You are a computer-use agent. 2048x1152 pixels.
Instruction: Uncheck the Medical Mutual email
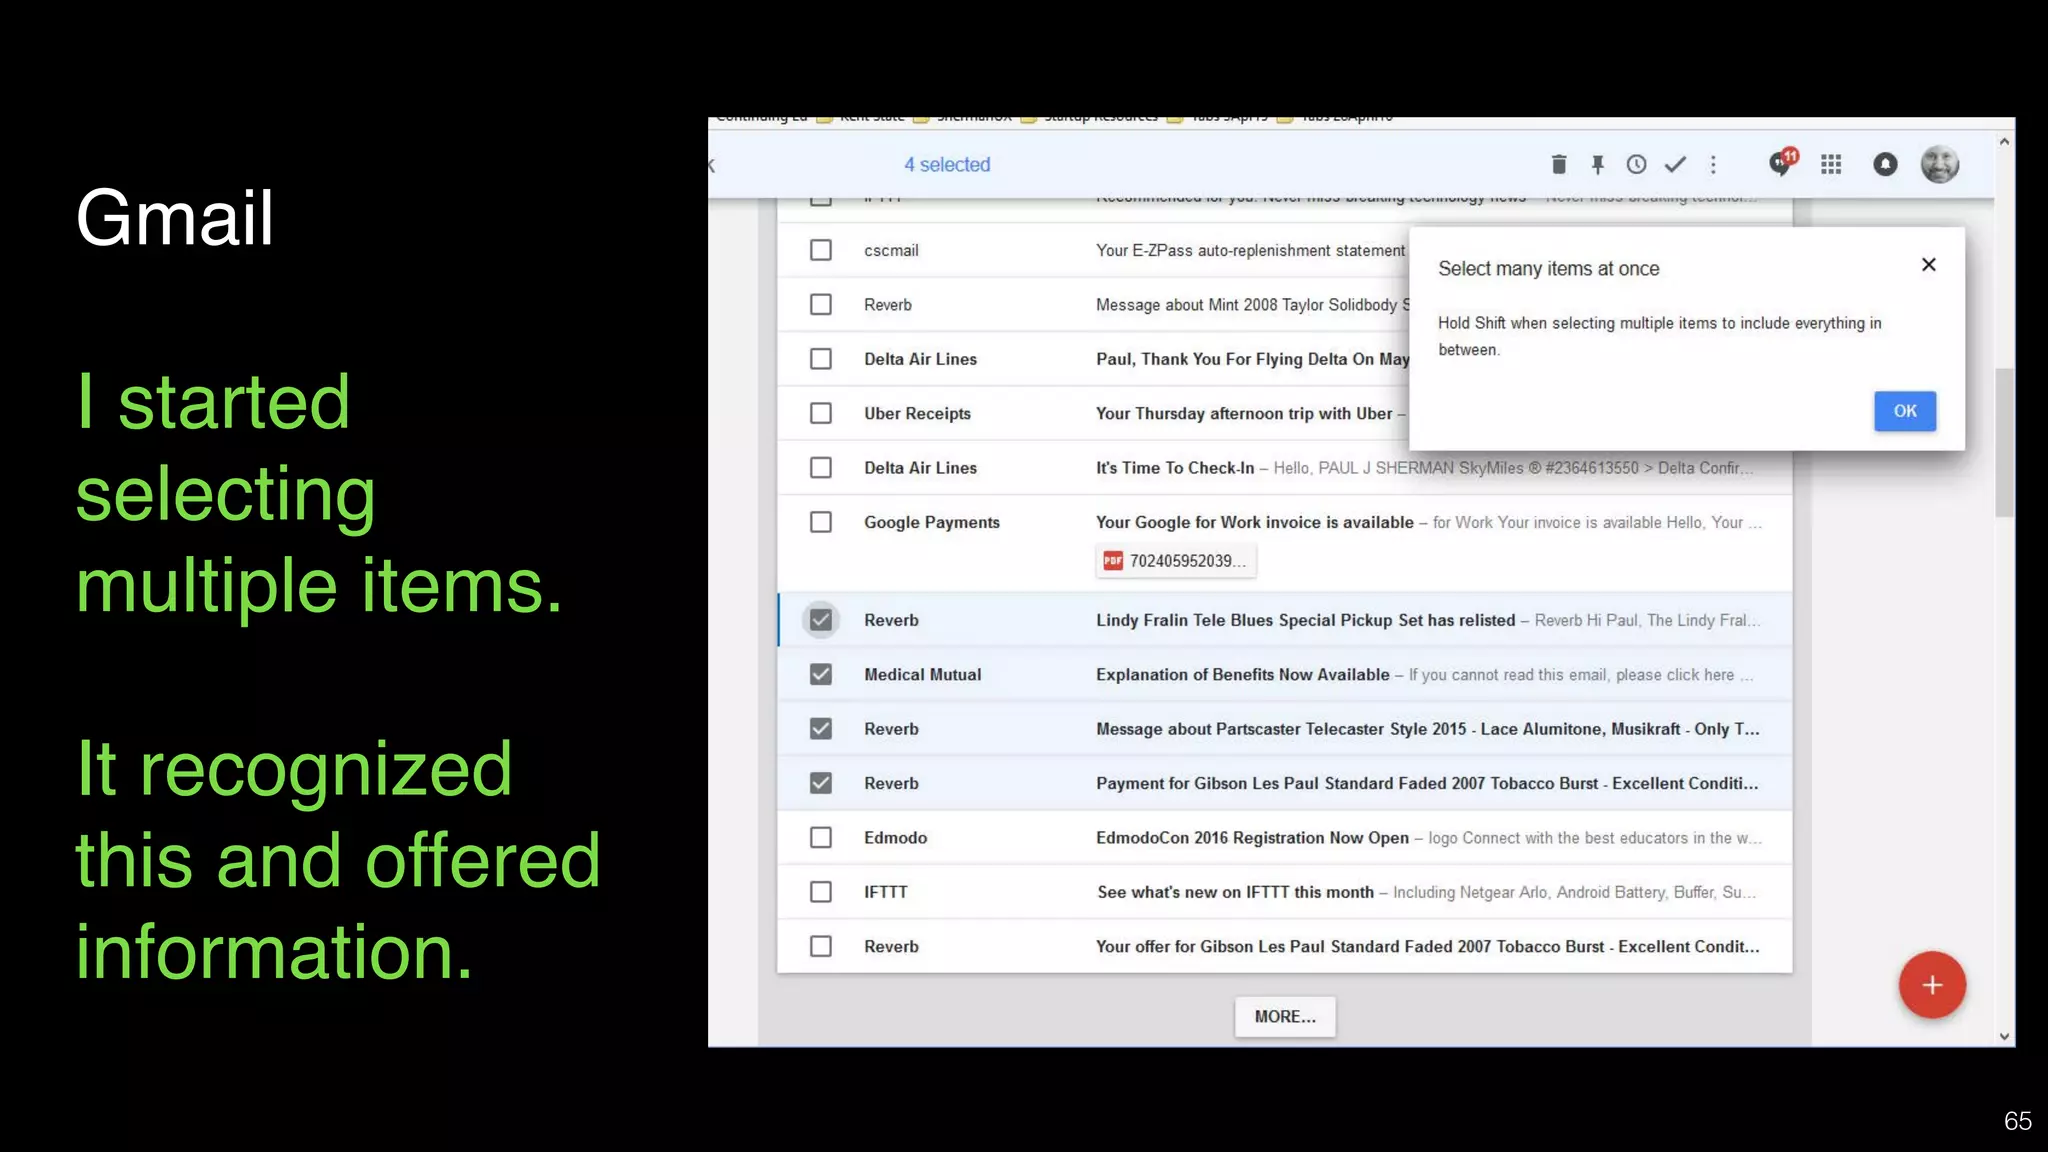pyautogui.click(x=821, y=675)
